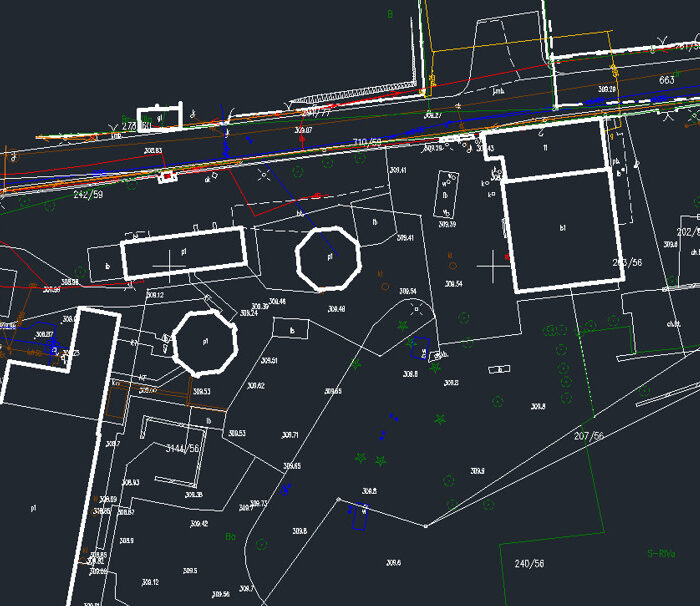The image size is (700, 606).
Task: Select the parcel label "207/56"
Action: (589, 436)
